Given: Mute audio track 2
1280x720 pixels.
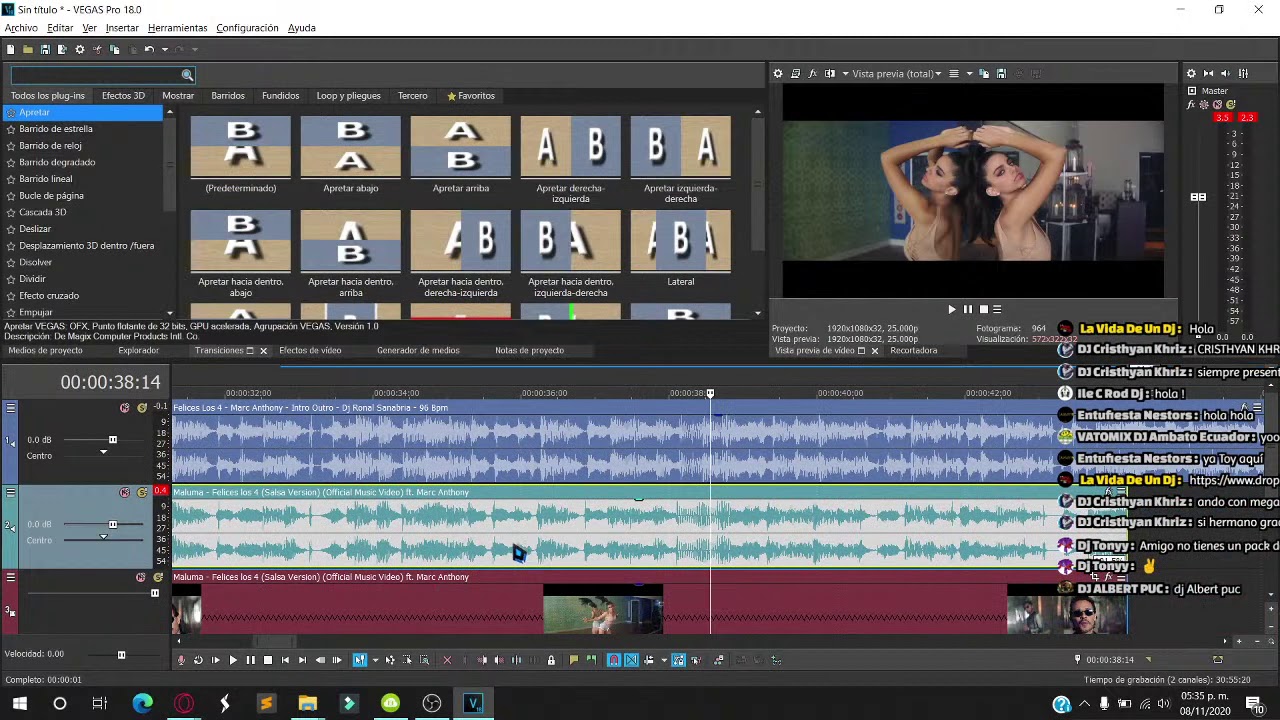Looking at the screenshot, I should pos(125,492).
